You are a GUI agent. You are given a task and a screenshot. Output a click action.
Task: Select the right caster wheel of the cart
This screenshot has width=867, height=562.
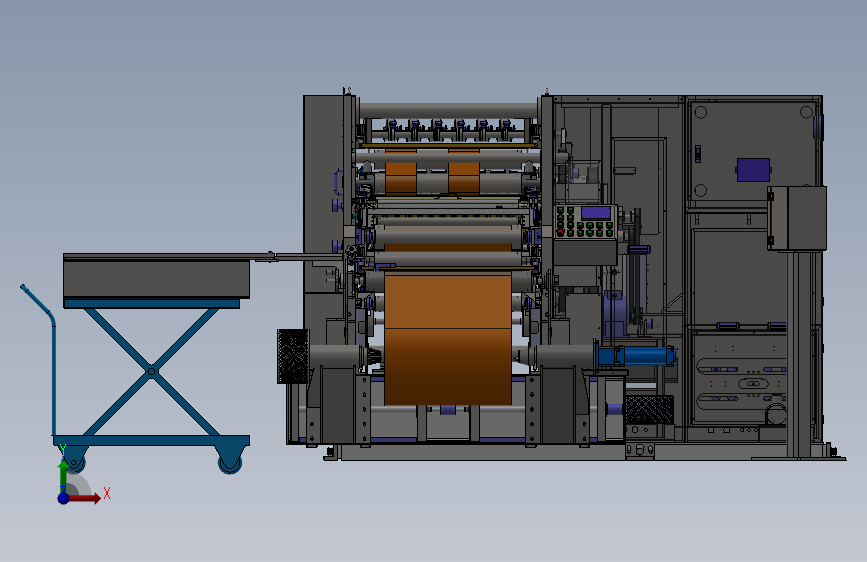tap(230, 461)
